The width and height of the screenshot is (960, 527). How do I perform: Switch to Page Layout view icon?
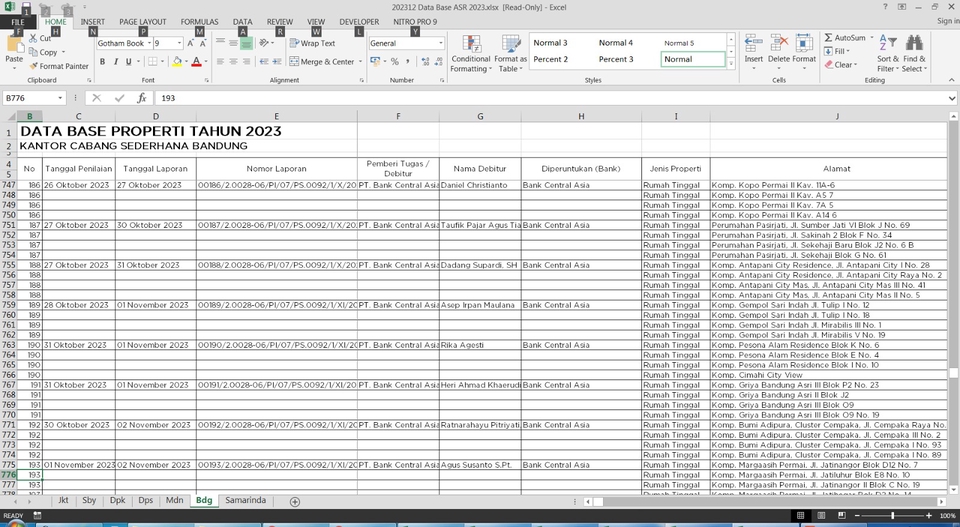point(821,515)
